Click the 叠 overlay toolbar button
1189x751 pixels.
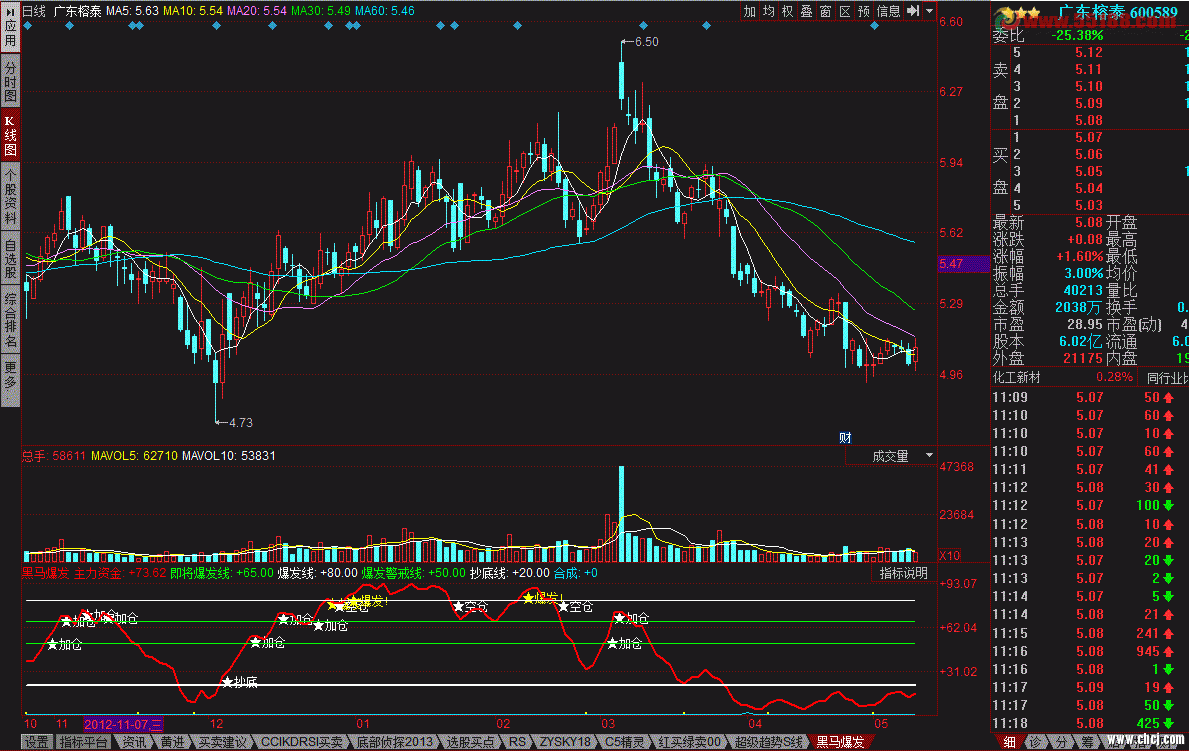point(806,11)
